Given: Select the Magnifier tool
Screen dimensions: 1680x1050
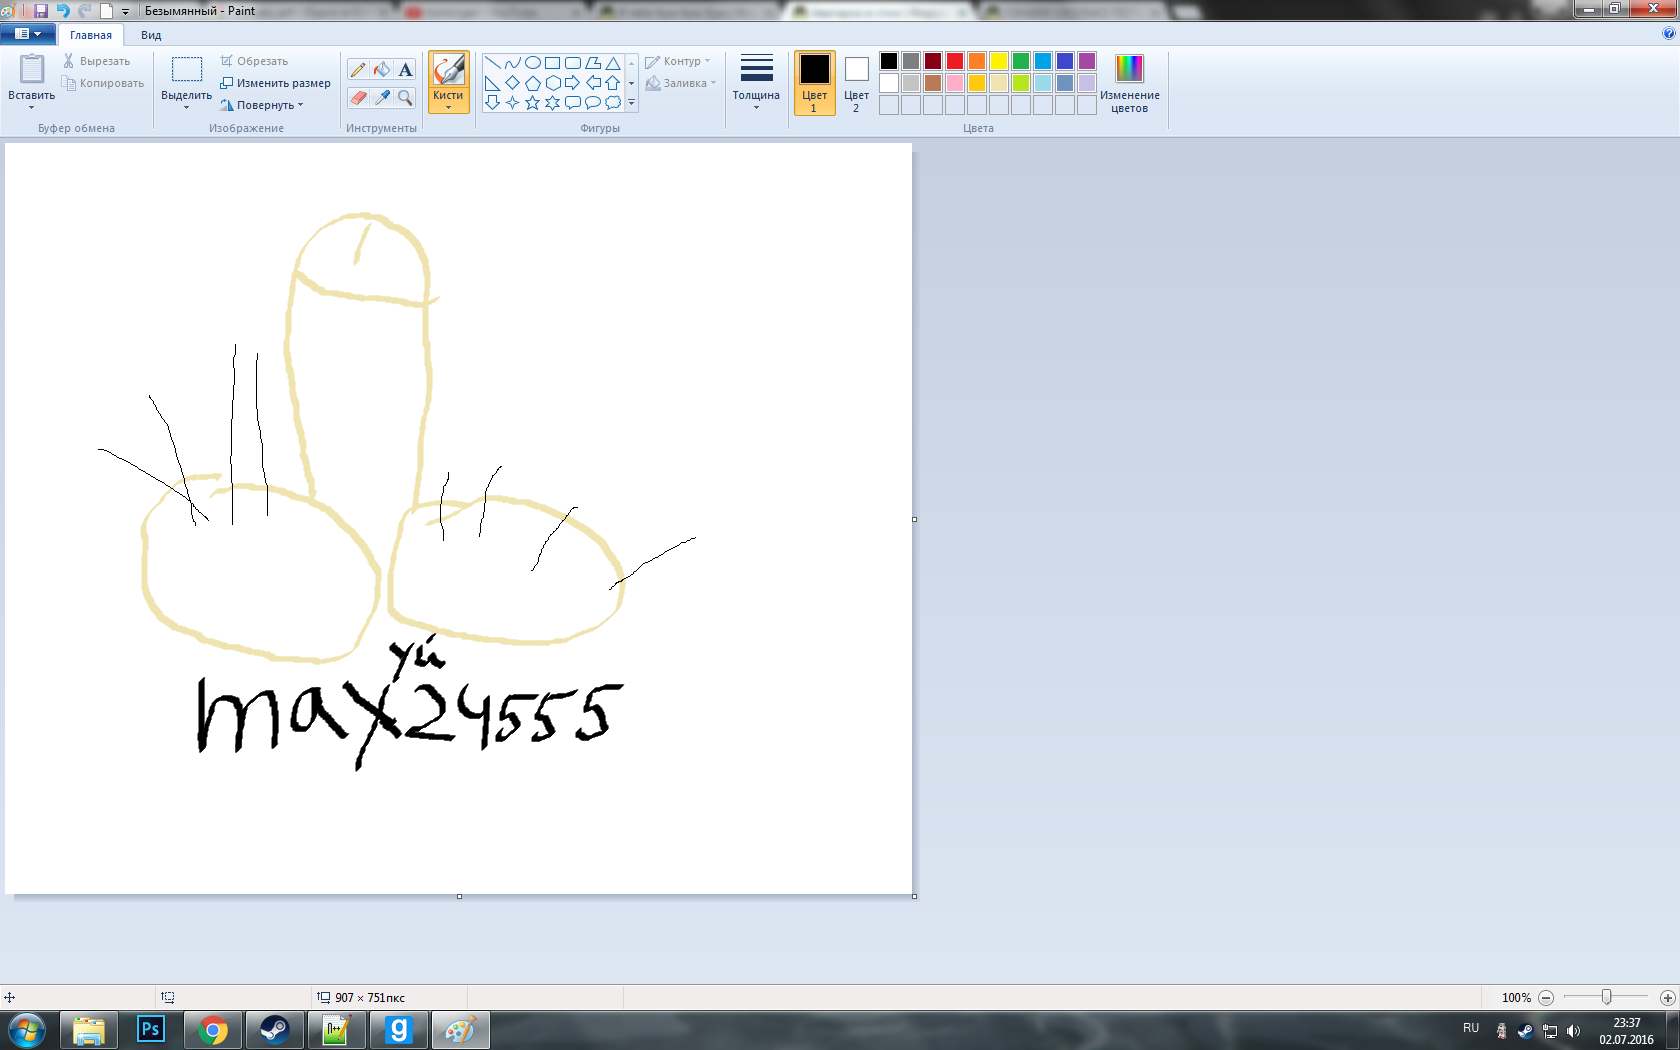Looking at the screenshot, I should (405, 97).
